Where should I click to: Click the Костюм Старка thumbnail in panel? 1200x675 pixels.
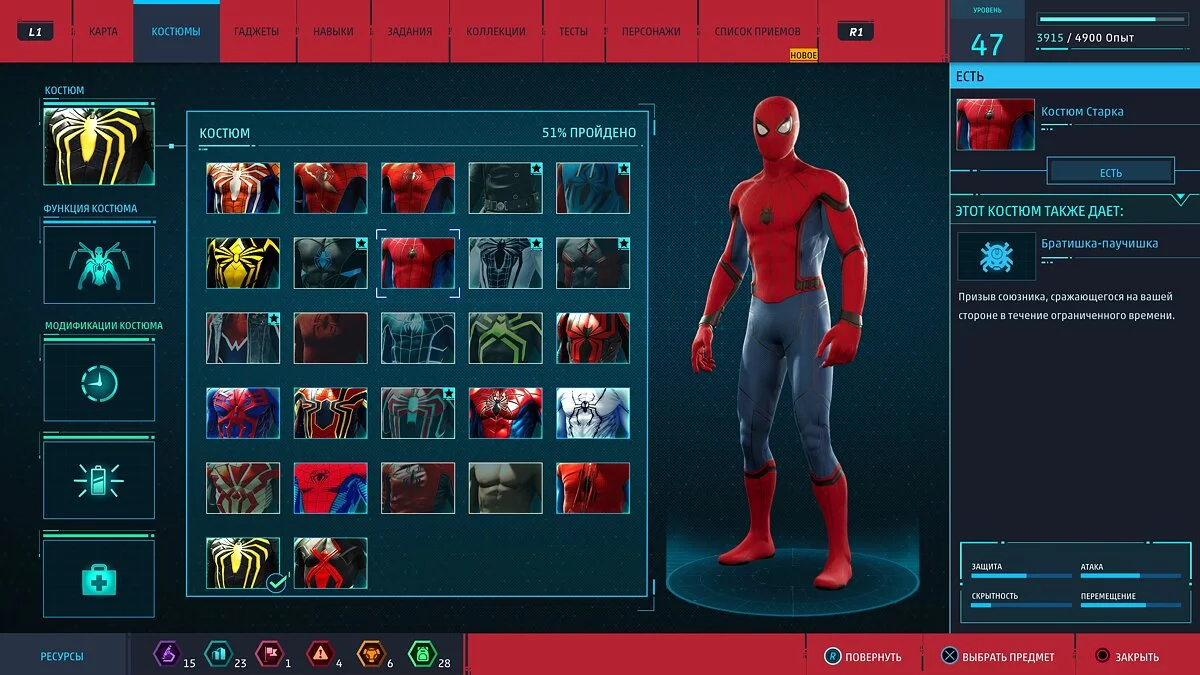click(x=996, y=124)
